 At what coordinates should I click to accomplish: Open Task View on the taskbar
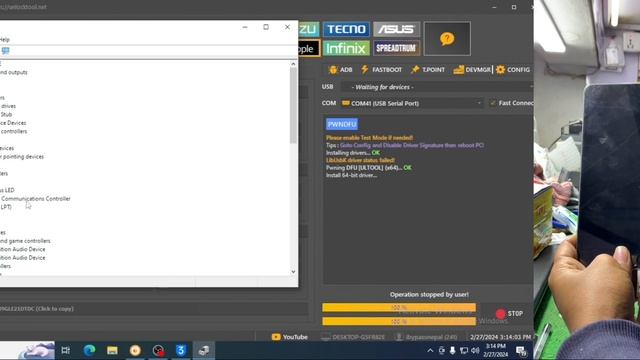(x=65, y=350)
